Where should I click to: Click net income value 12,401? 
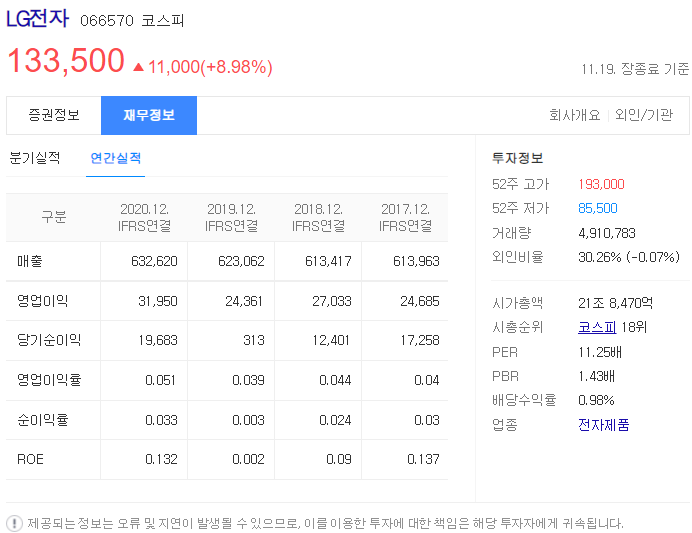point(331,340)
